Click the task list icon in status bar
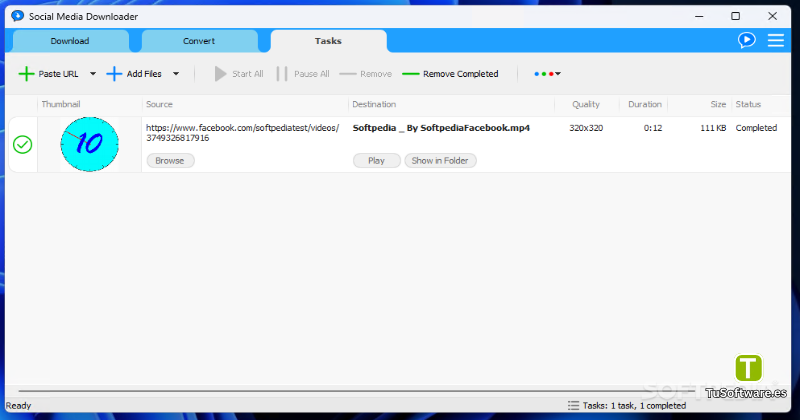800x420 pixels. 573,406
